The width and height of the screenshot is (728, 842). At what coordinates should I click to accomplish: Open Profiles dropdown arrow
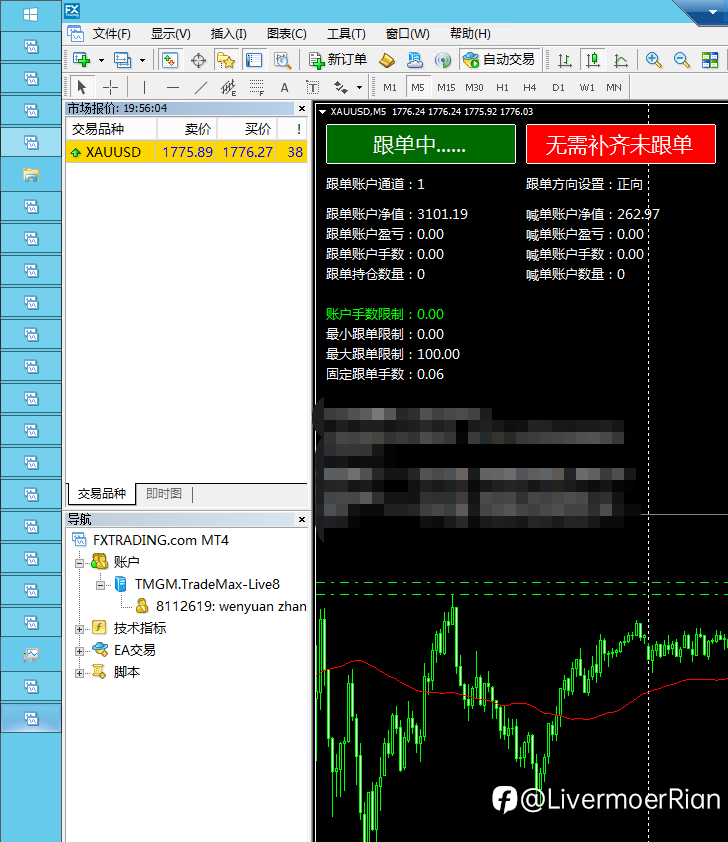coord(142,60)
